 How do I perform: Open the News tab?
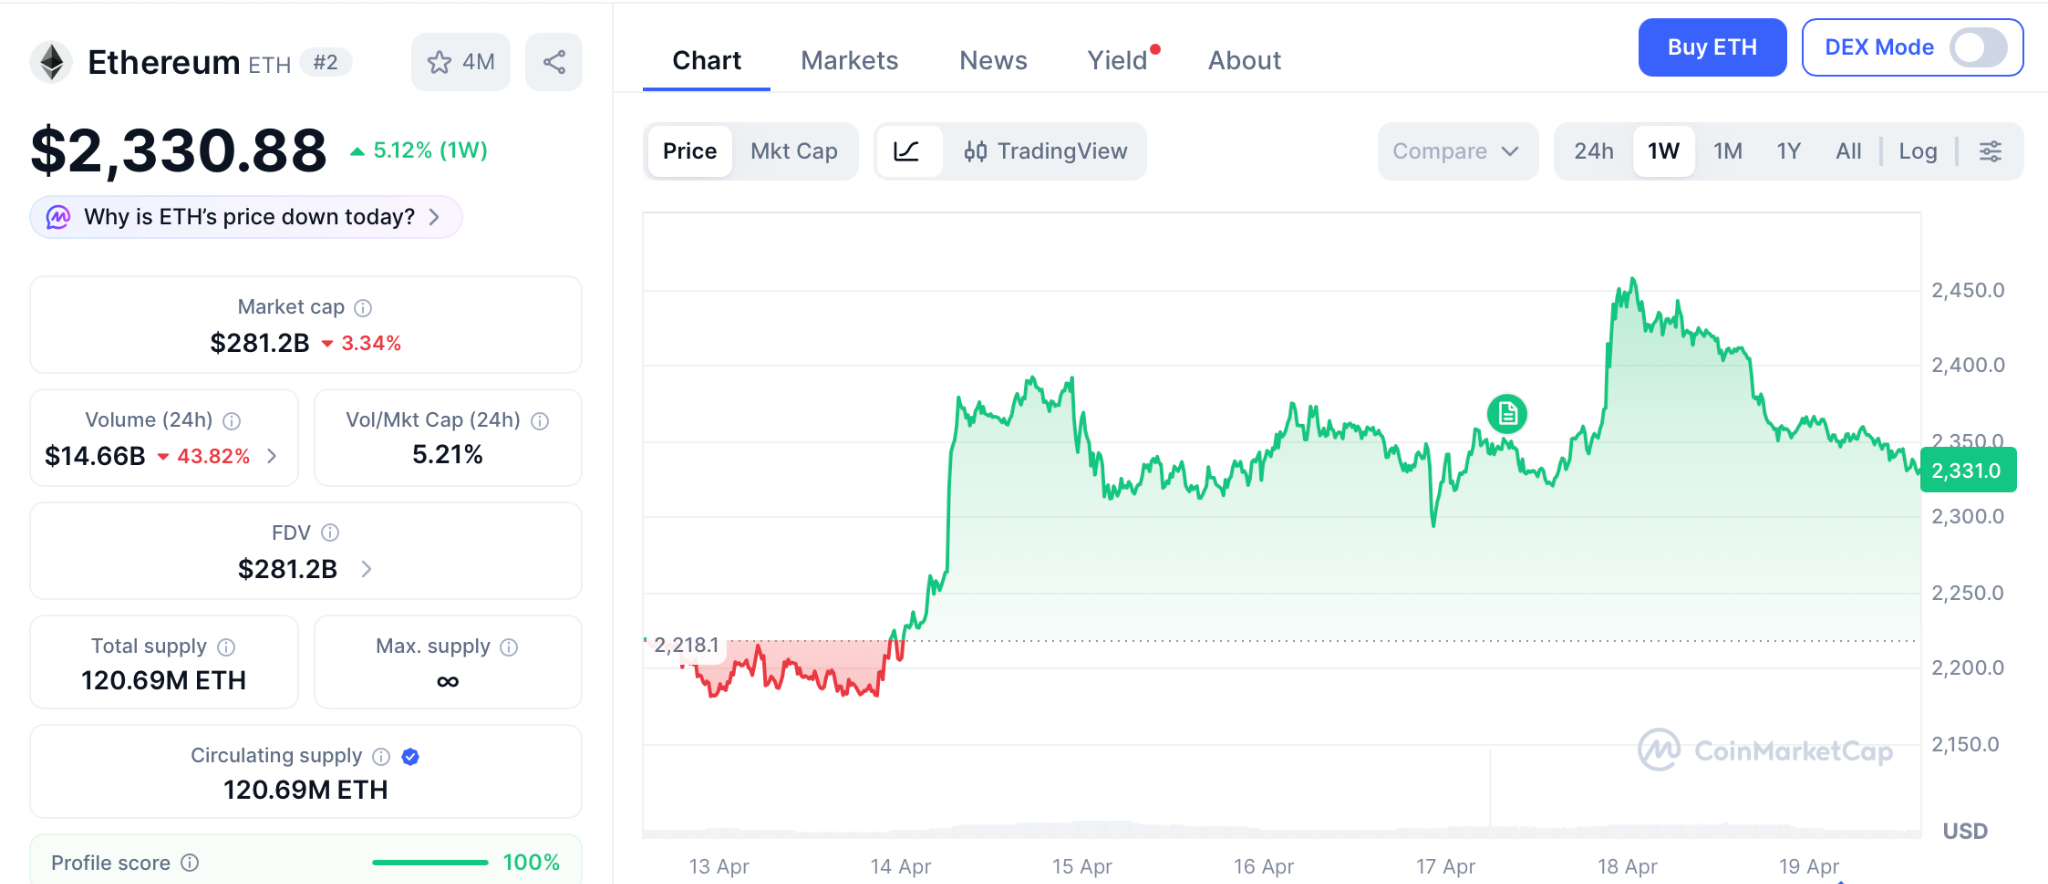[993, 61]
